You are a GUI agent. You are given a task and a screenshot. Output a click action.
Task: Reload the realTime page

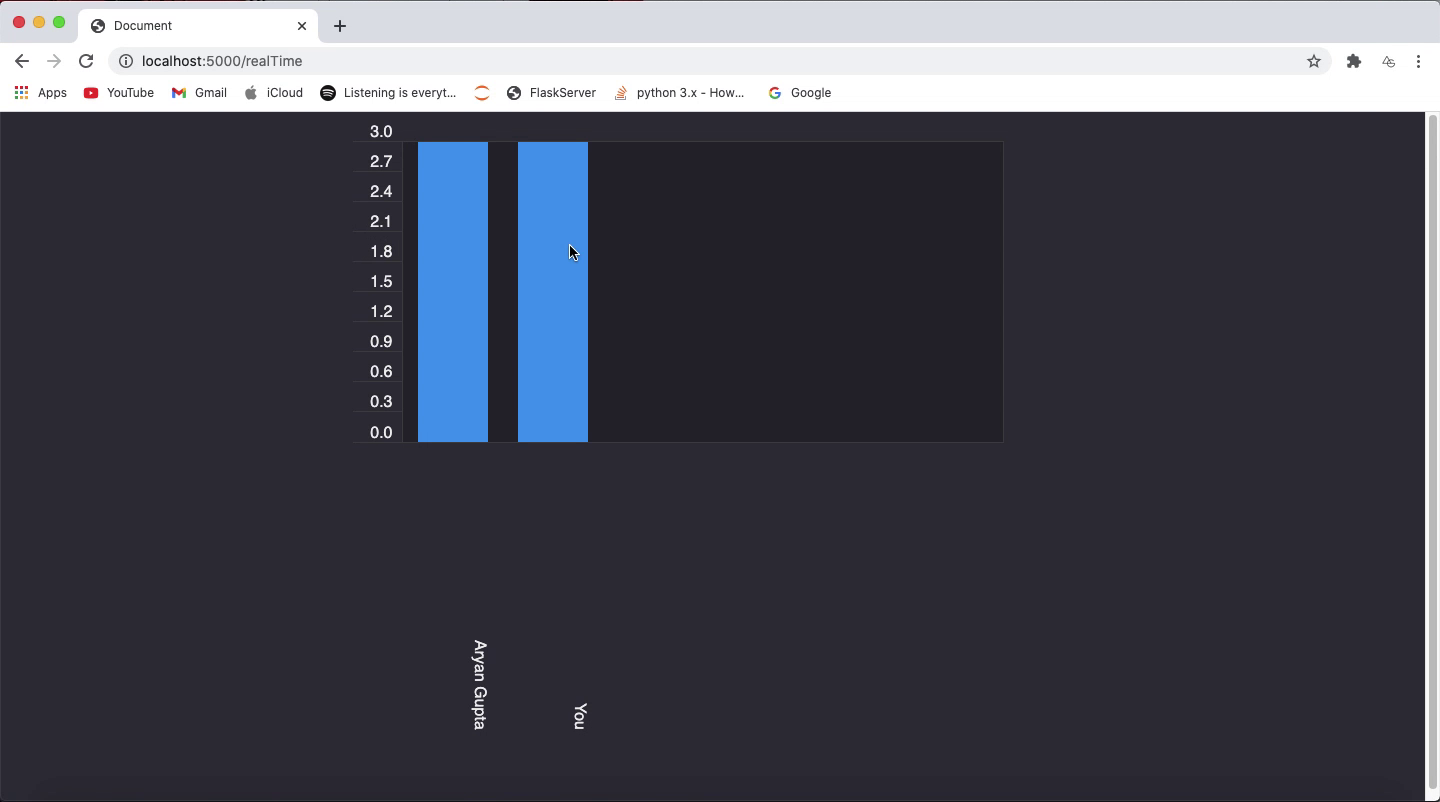point(86,61)
